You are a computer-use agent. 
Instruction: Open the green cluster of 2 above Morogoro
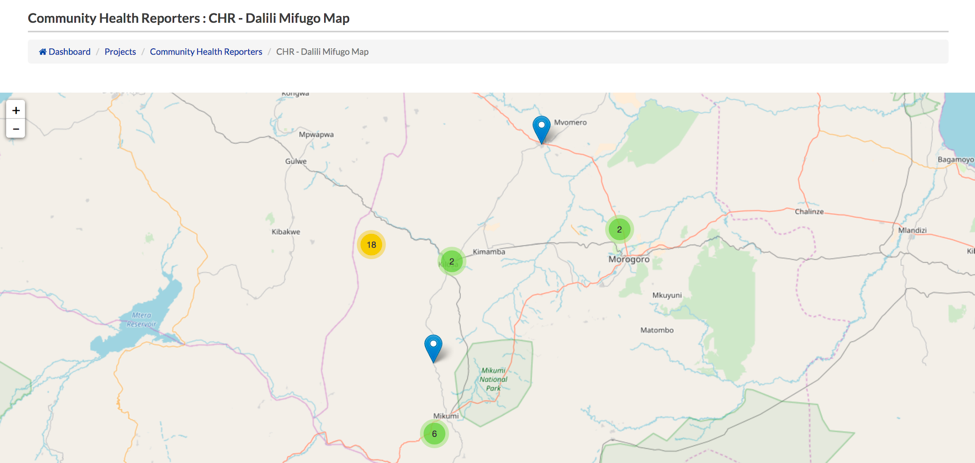pos(619,230)
